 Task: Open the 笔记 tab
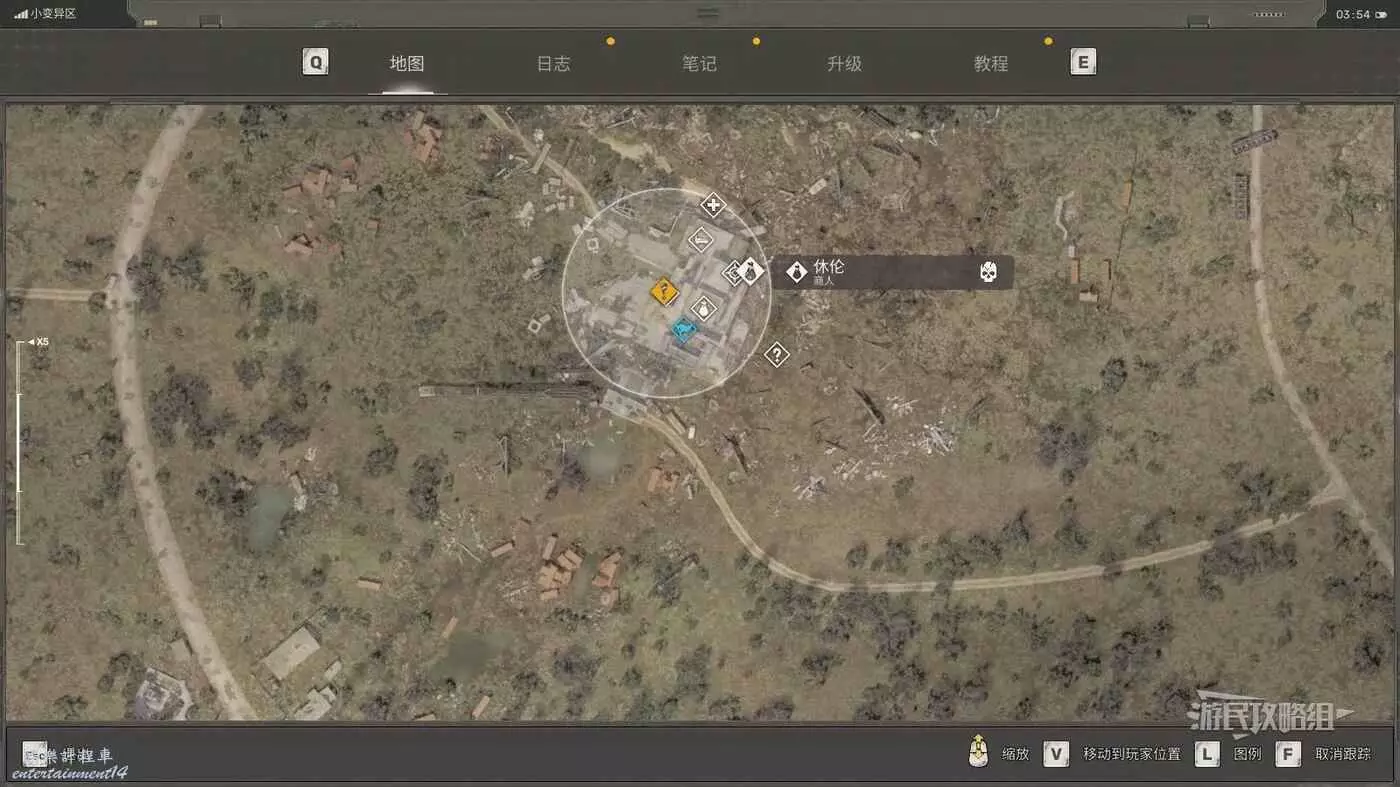click(699, 64)
